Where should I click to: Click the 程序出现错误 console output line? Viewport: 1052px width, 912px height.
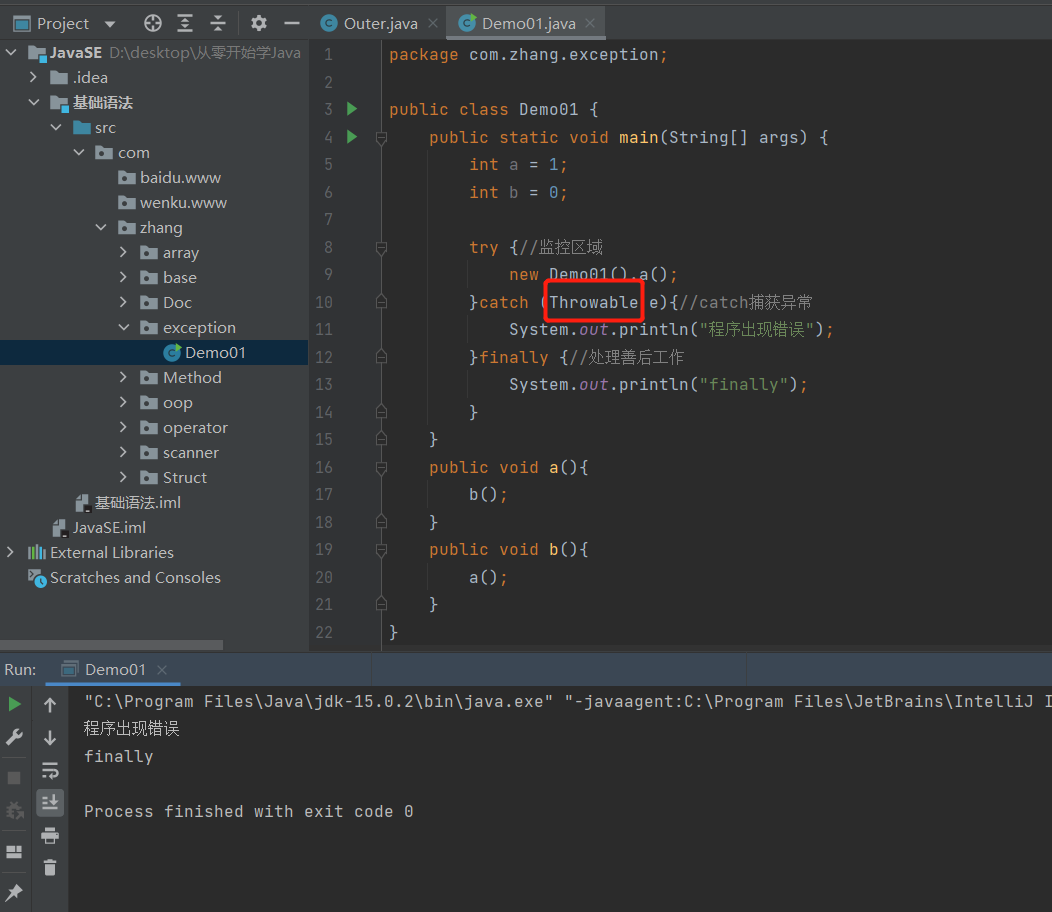[132, 729]
